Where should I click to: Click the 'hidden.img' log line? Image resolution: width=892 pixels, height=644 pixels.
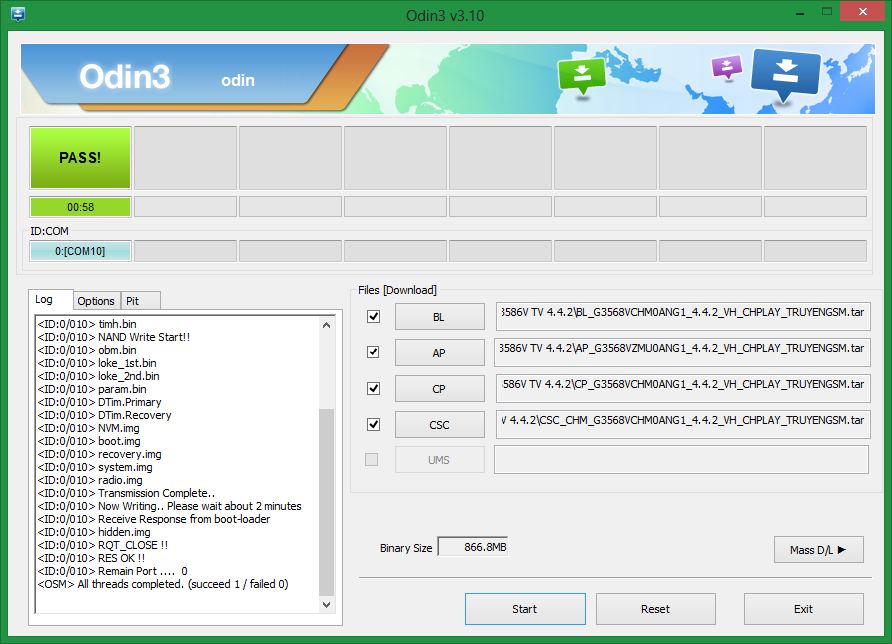point(94,532)
